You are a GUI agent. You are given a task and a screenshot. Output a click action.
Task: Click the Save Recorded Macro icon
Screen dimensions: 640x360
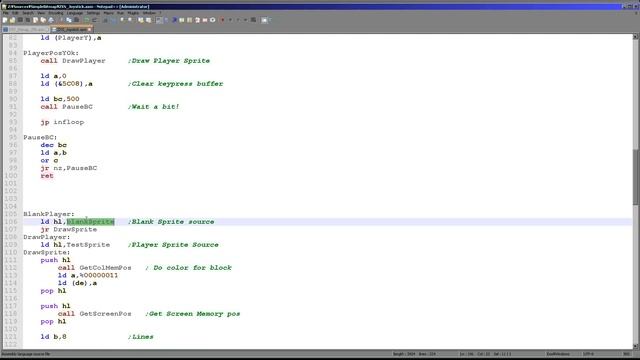[x=253, y=20]
